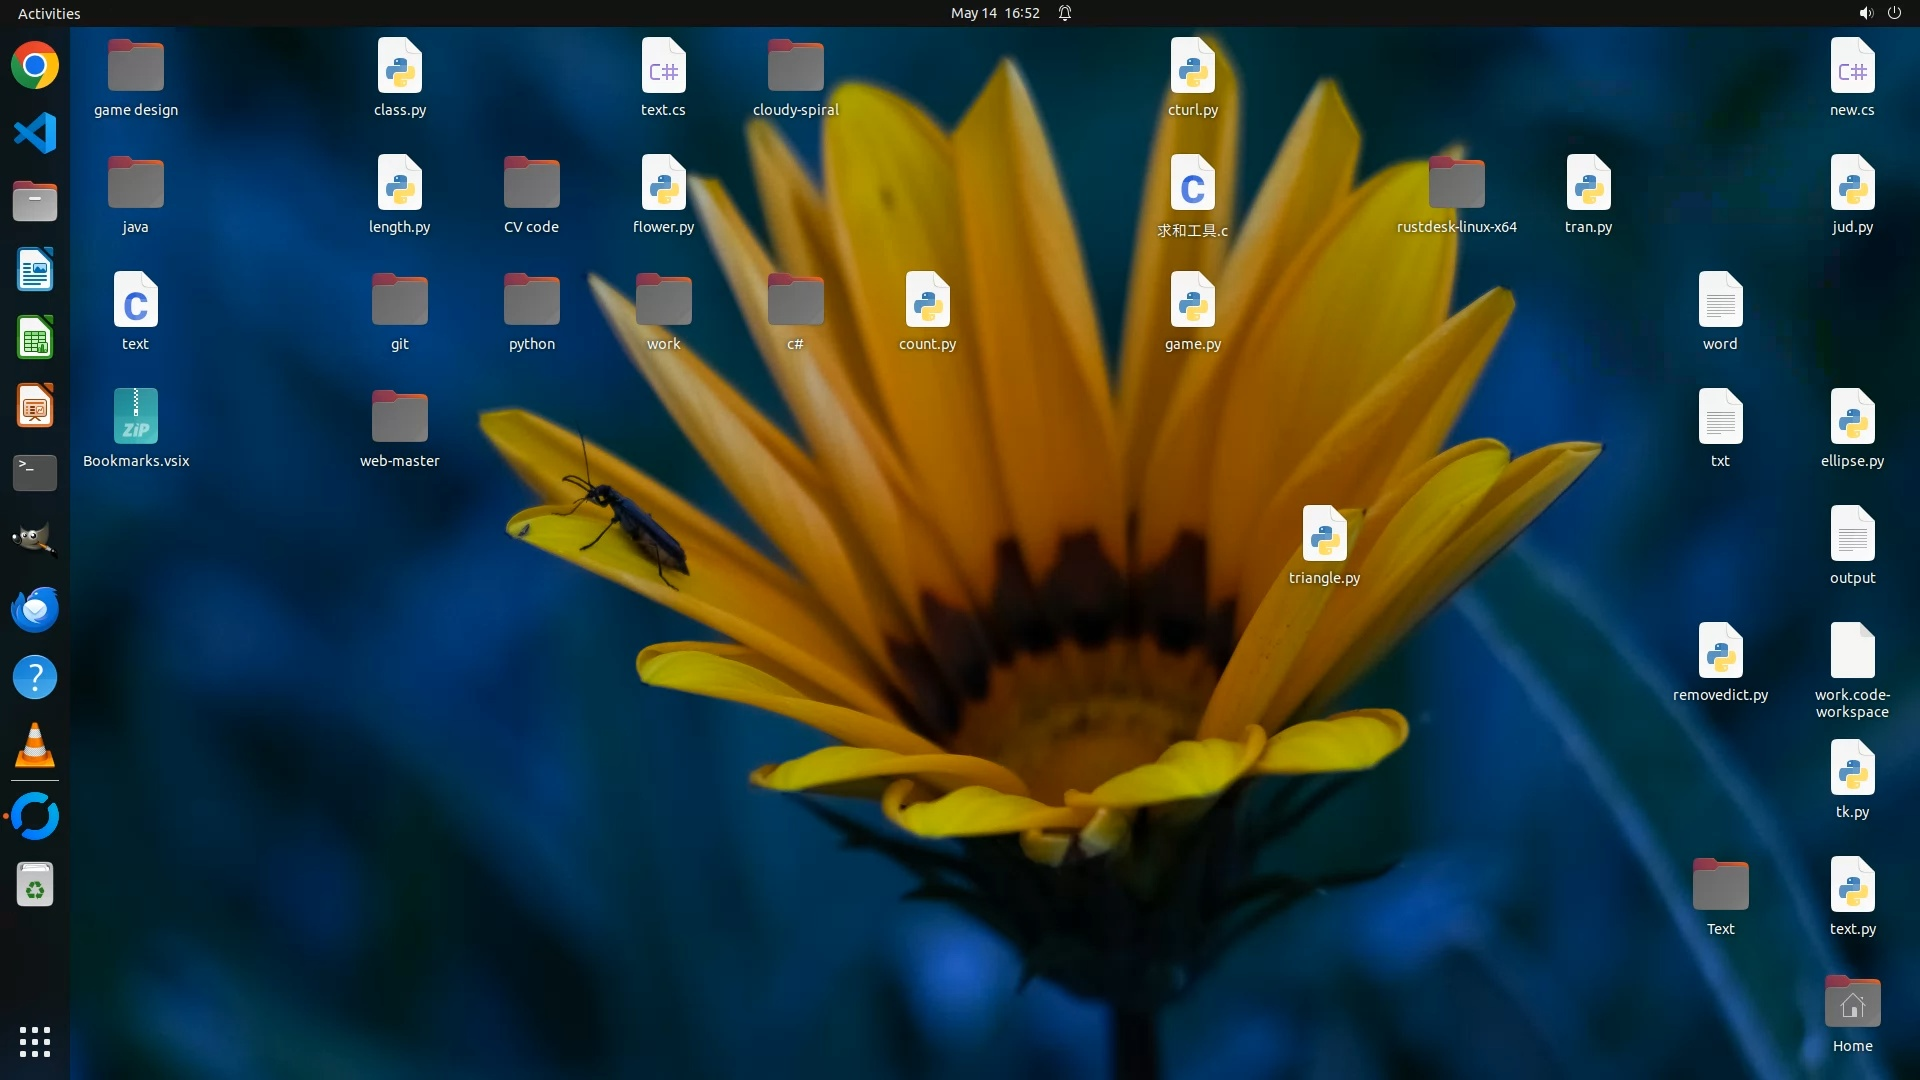Open Google Chrome from the dock

[x=35, y=66]
